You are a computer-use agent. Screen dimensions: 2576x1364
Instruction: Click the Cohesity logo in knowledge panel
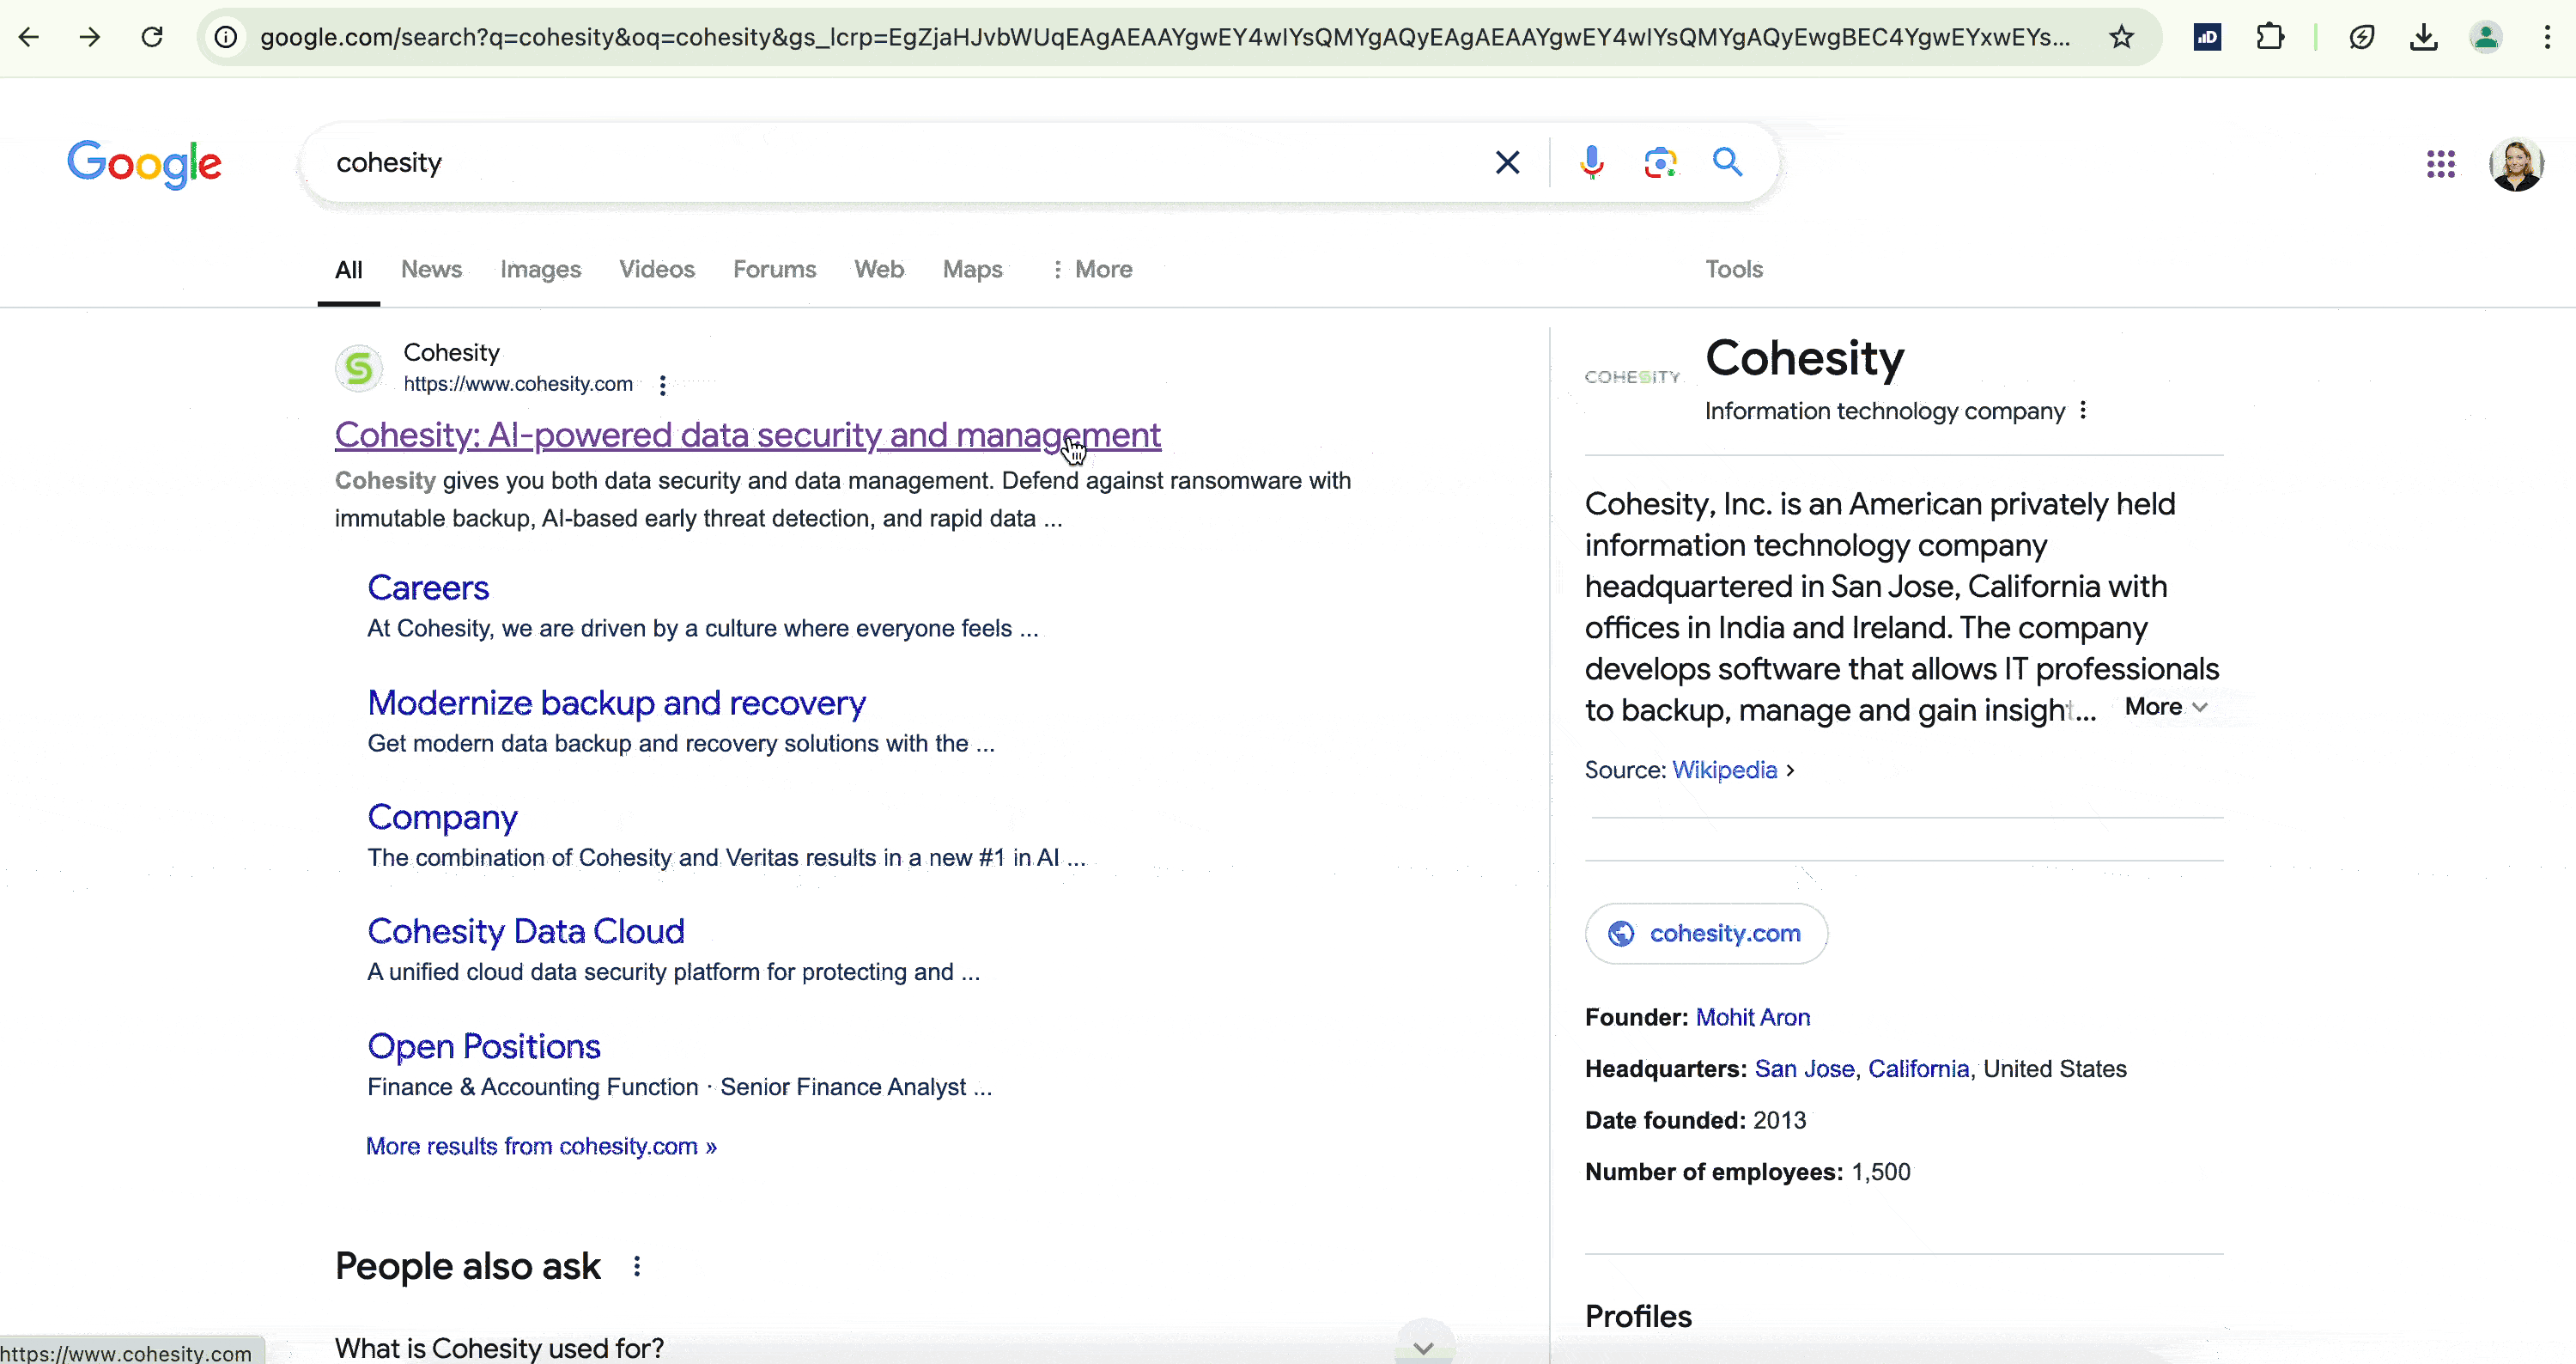coord(1632,377)
